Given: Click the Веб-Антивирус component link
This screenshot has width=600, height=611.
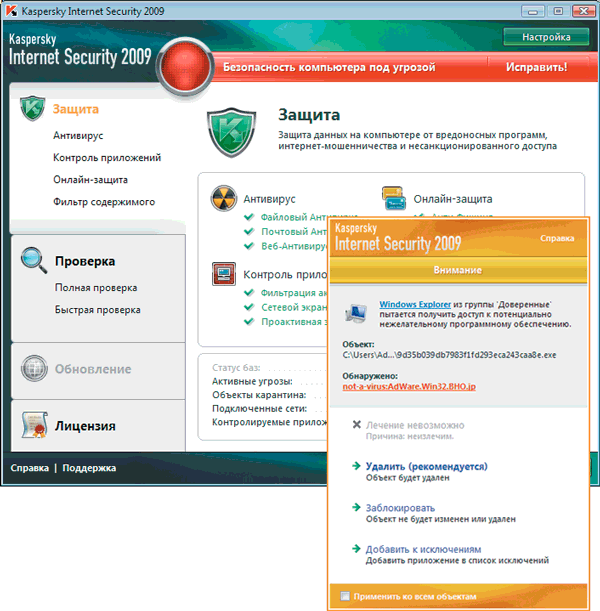Looking at the screenshot, I should [x=295, y=246].
